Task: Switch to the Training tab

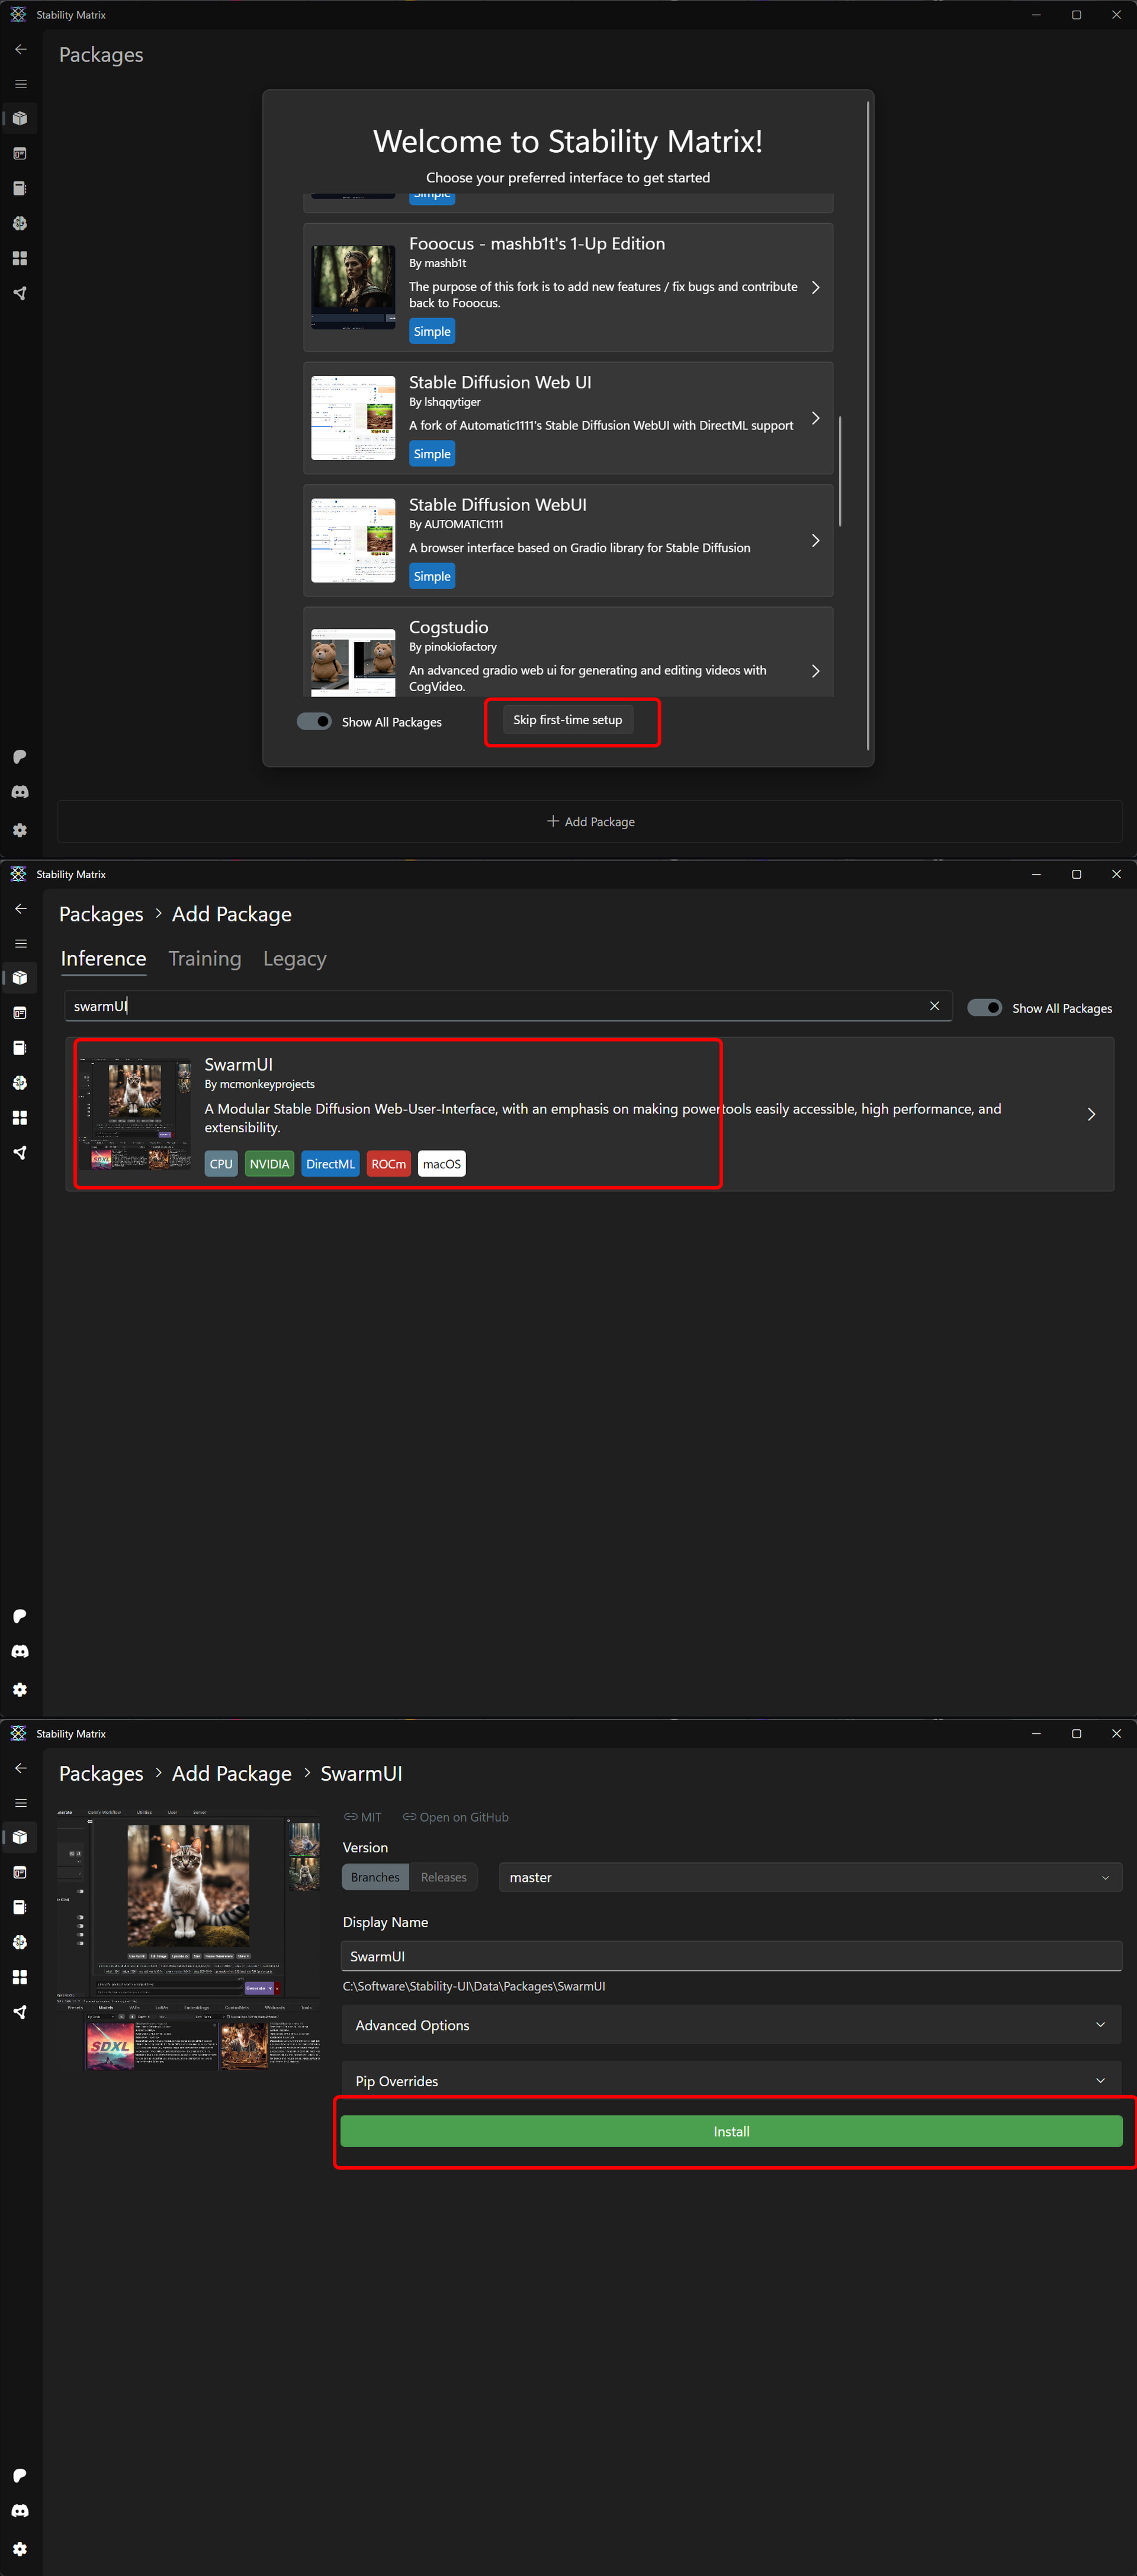Action: click(205, 959)
